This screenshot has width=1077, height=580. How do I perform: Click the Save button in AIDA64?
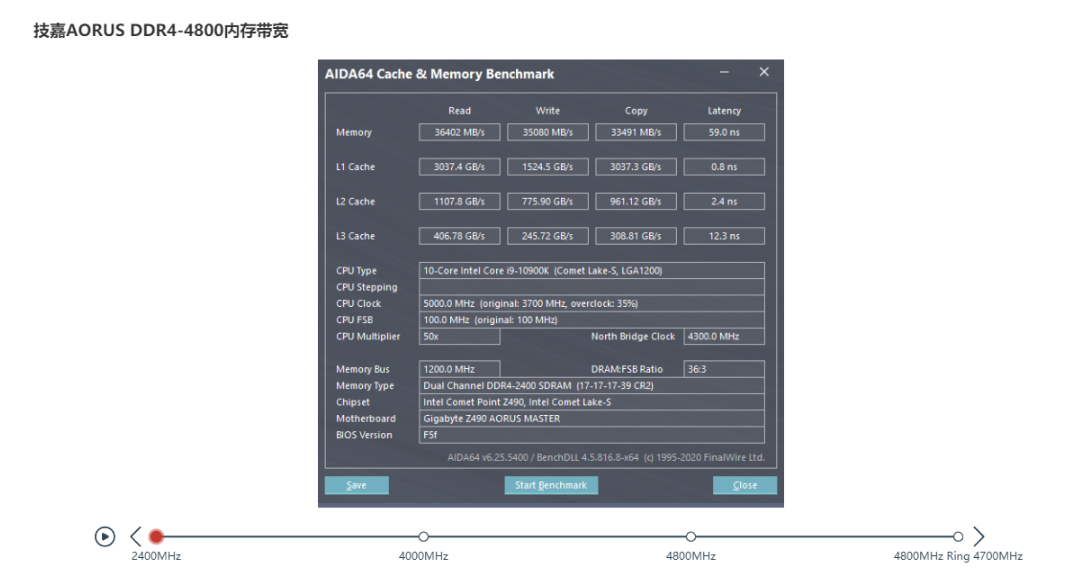(356, 485)
